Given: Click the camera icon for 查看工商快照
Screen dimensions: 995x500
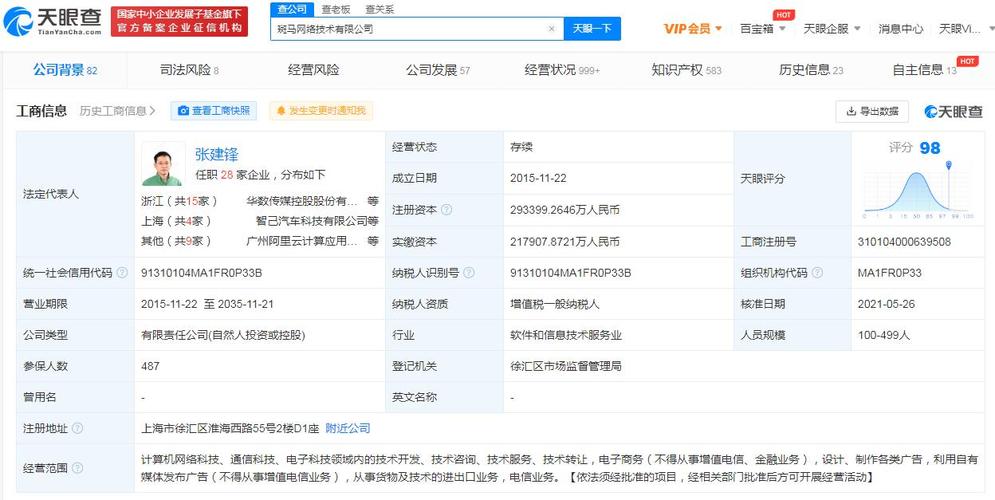Looking at the screenshot, I should [183, 111].
